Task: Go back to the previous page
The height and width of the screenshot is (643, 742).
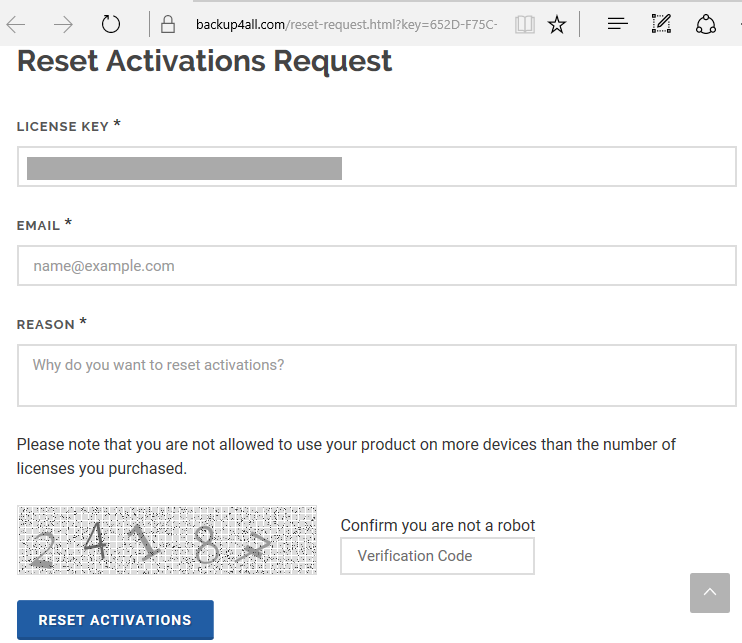Action: click(x=16, y=24)
